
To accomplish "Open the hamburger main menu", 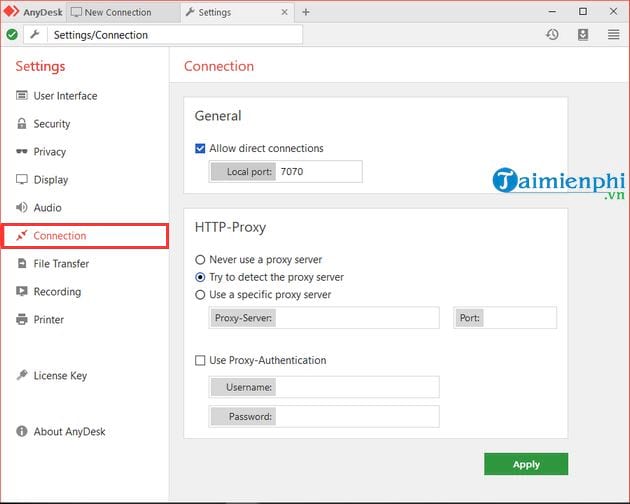I will [614, 35].
